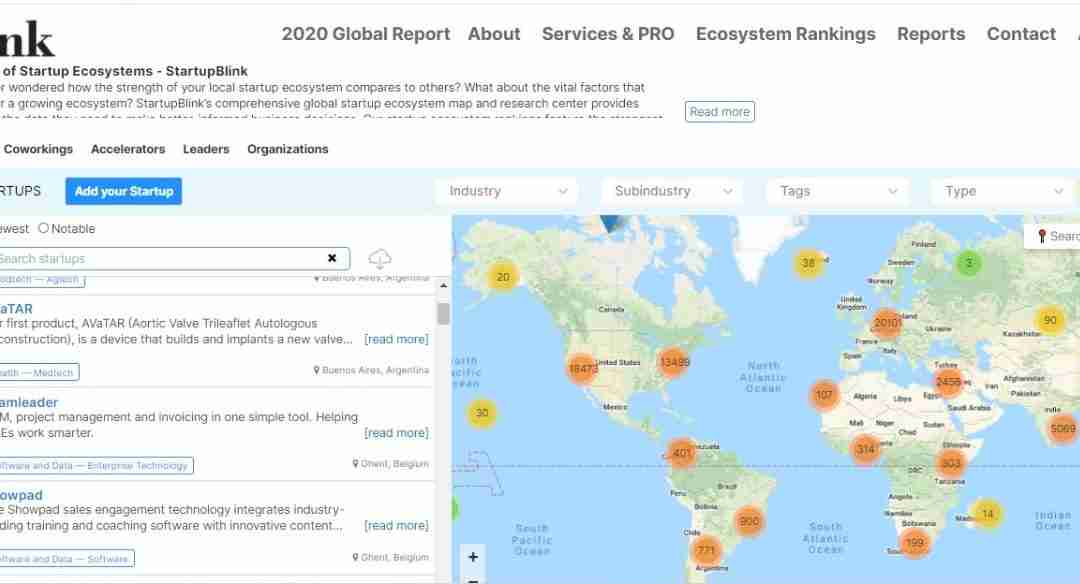This screenshot has height=584, width=1080.
Task: Open the Industry dropdown
Action: tap(507, 191)
